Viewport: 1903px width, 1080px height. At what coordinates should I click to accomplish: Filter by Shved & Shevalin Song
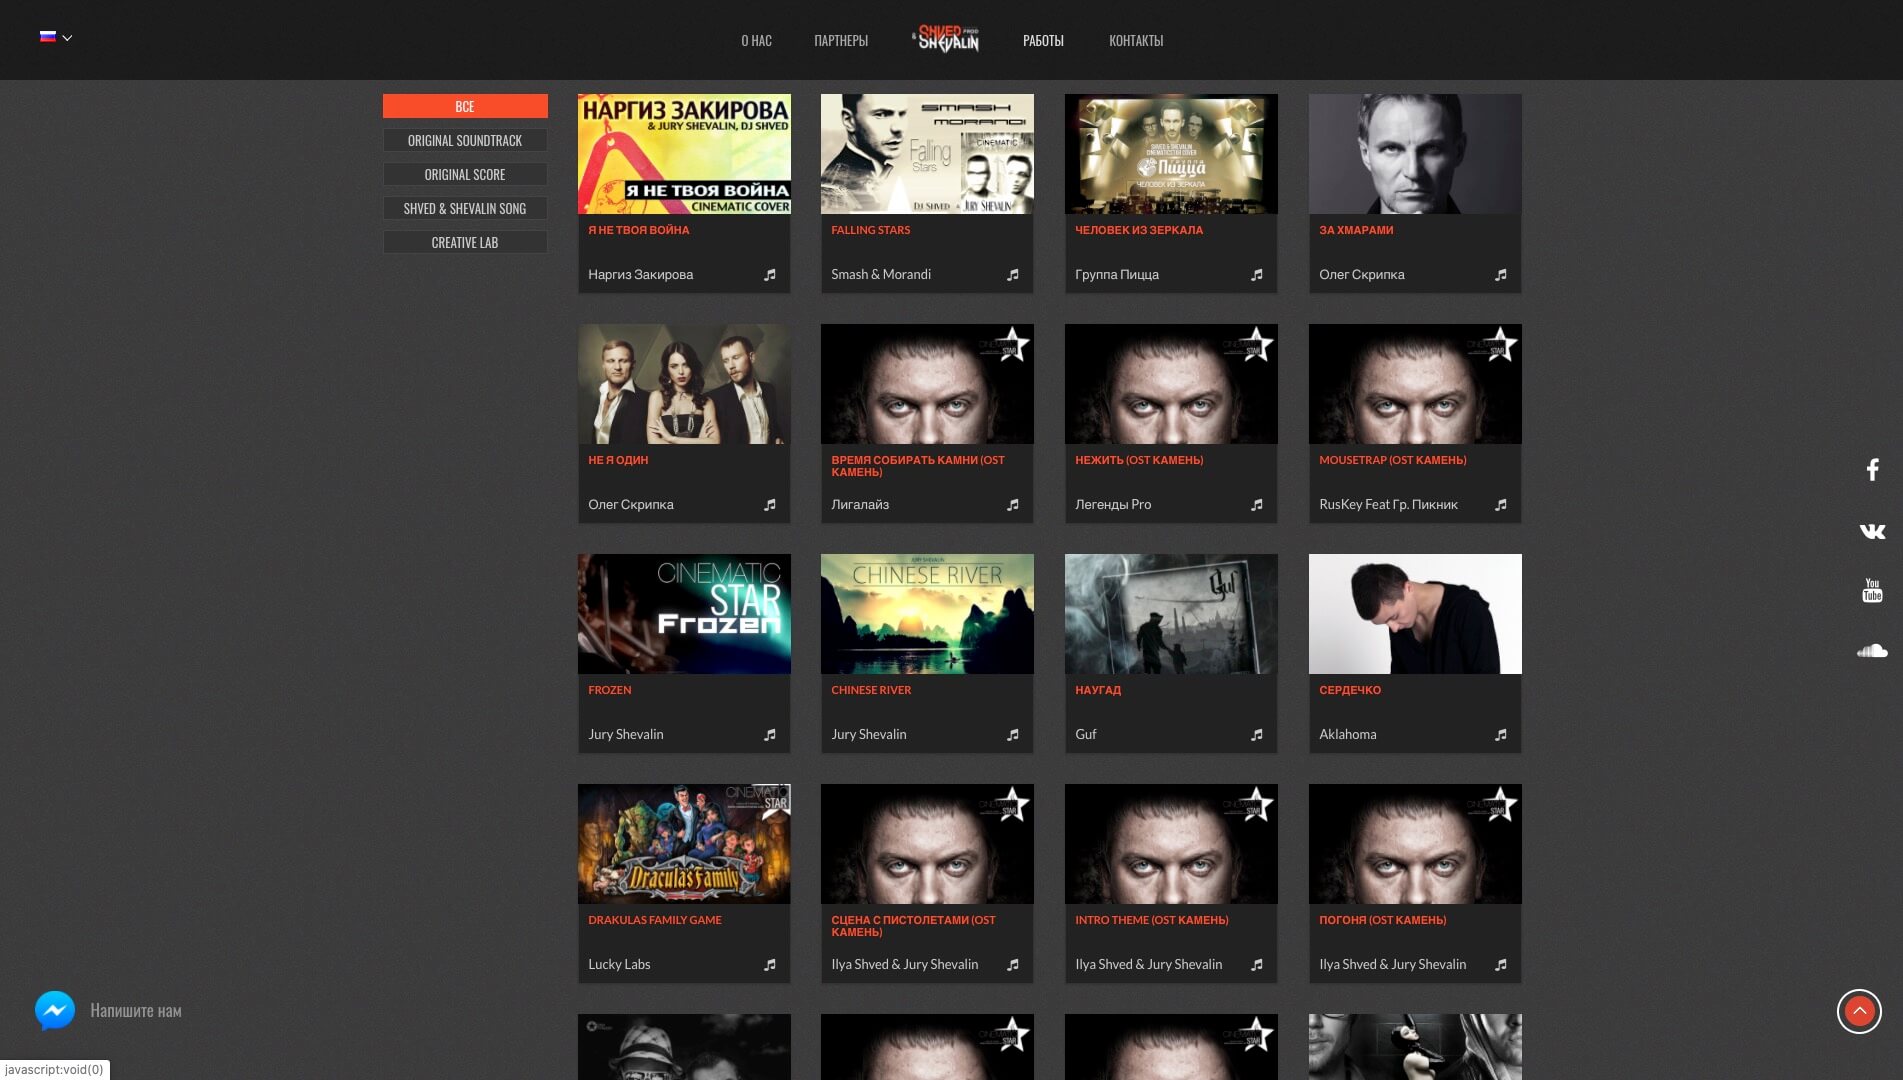coord(465,208)
